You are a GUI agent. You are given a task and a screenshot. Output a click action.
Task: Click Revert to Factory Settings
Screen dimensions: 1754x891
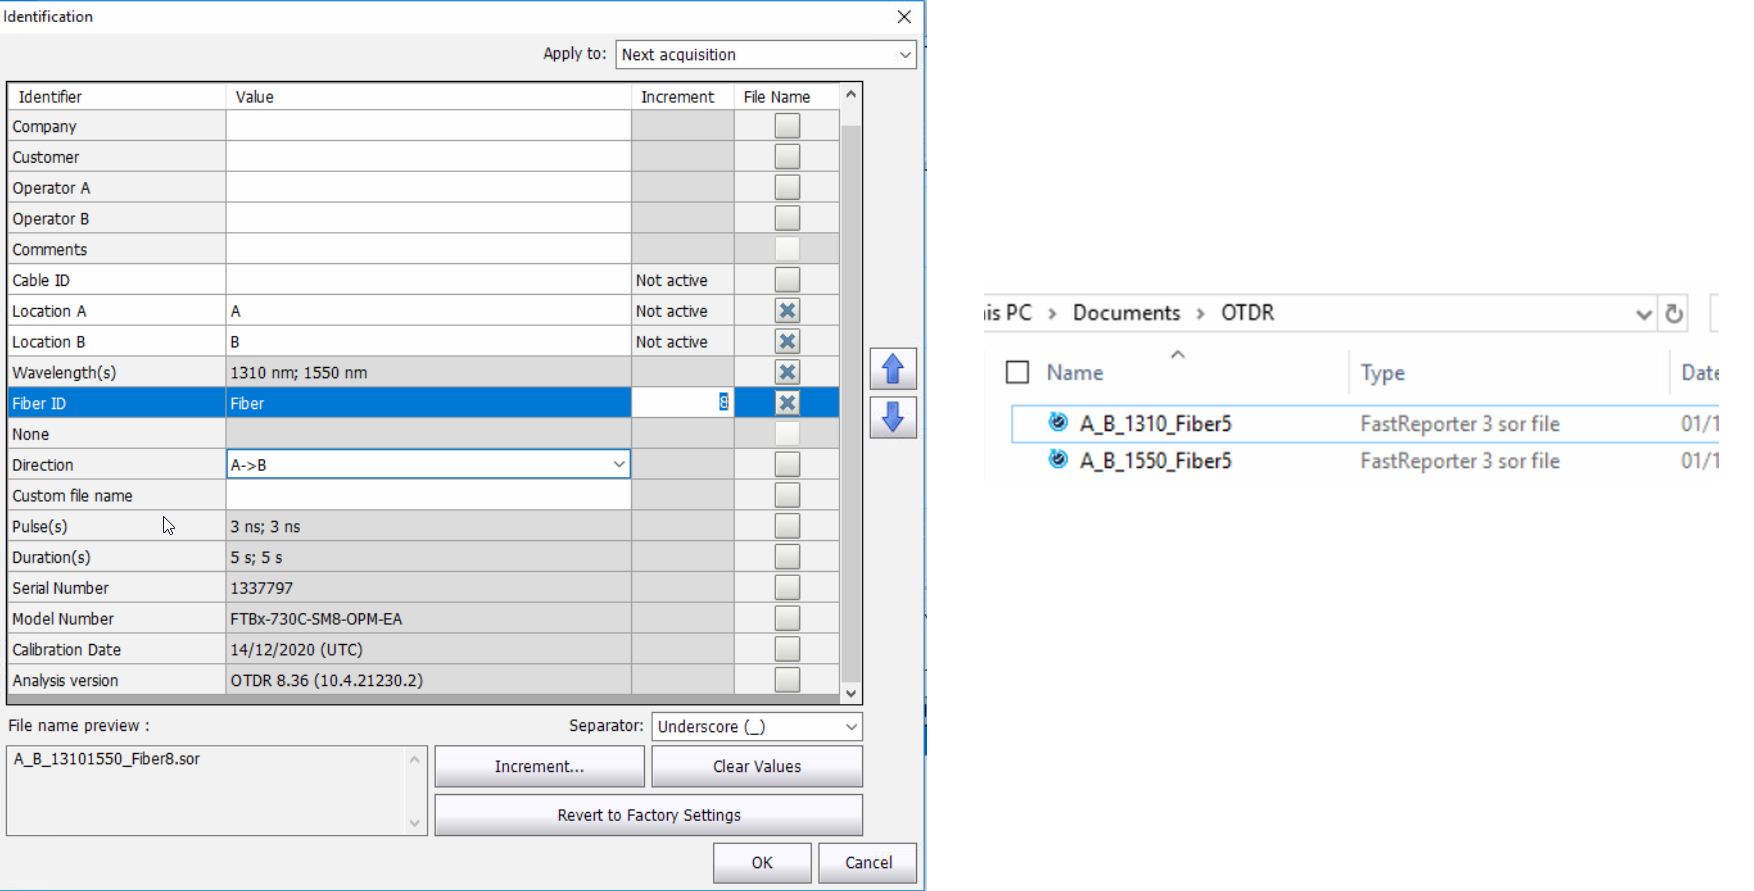[649, 815]
